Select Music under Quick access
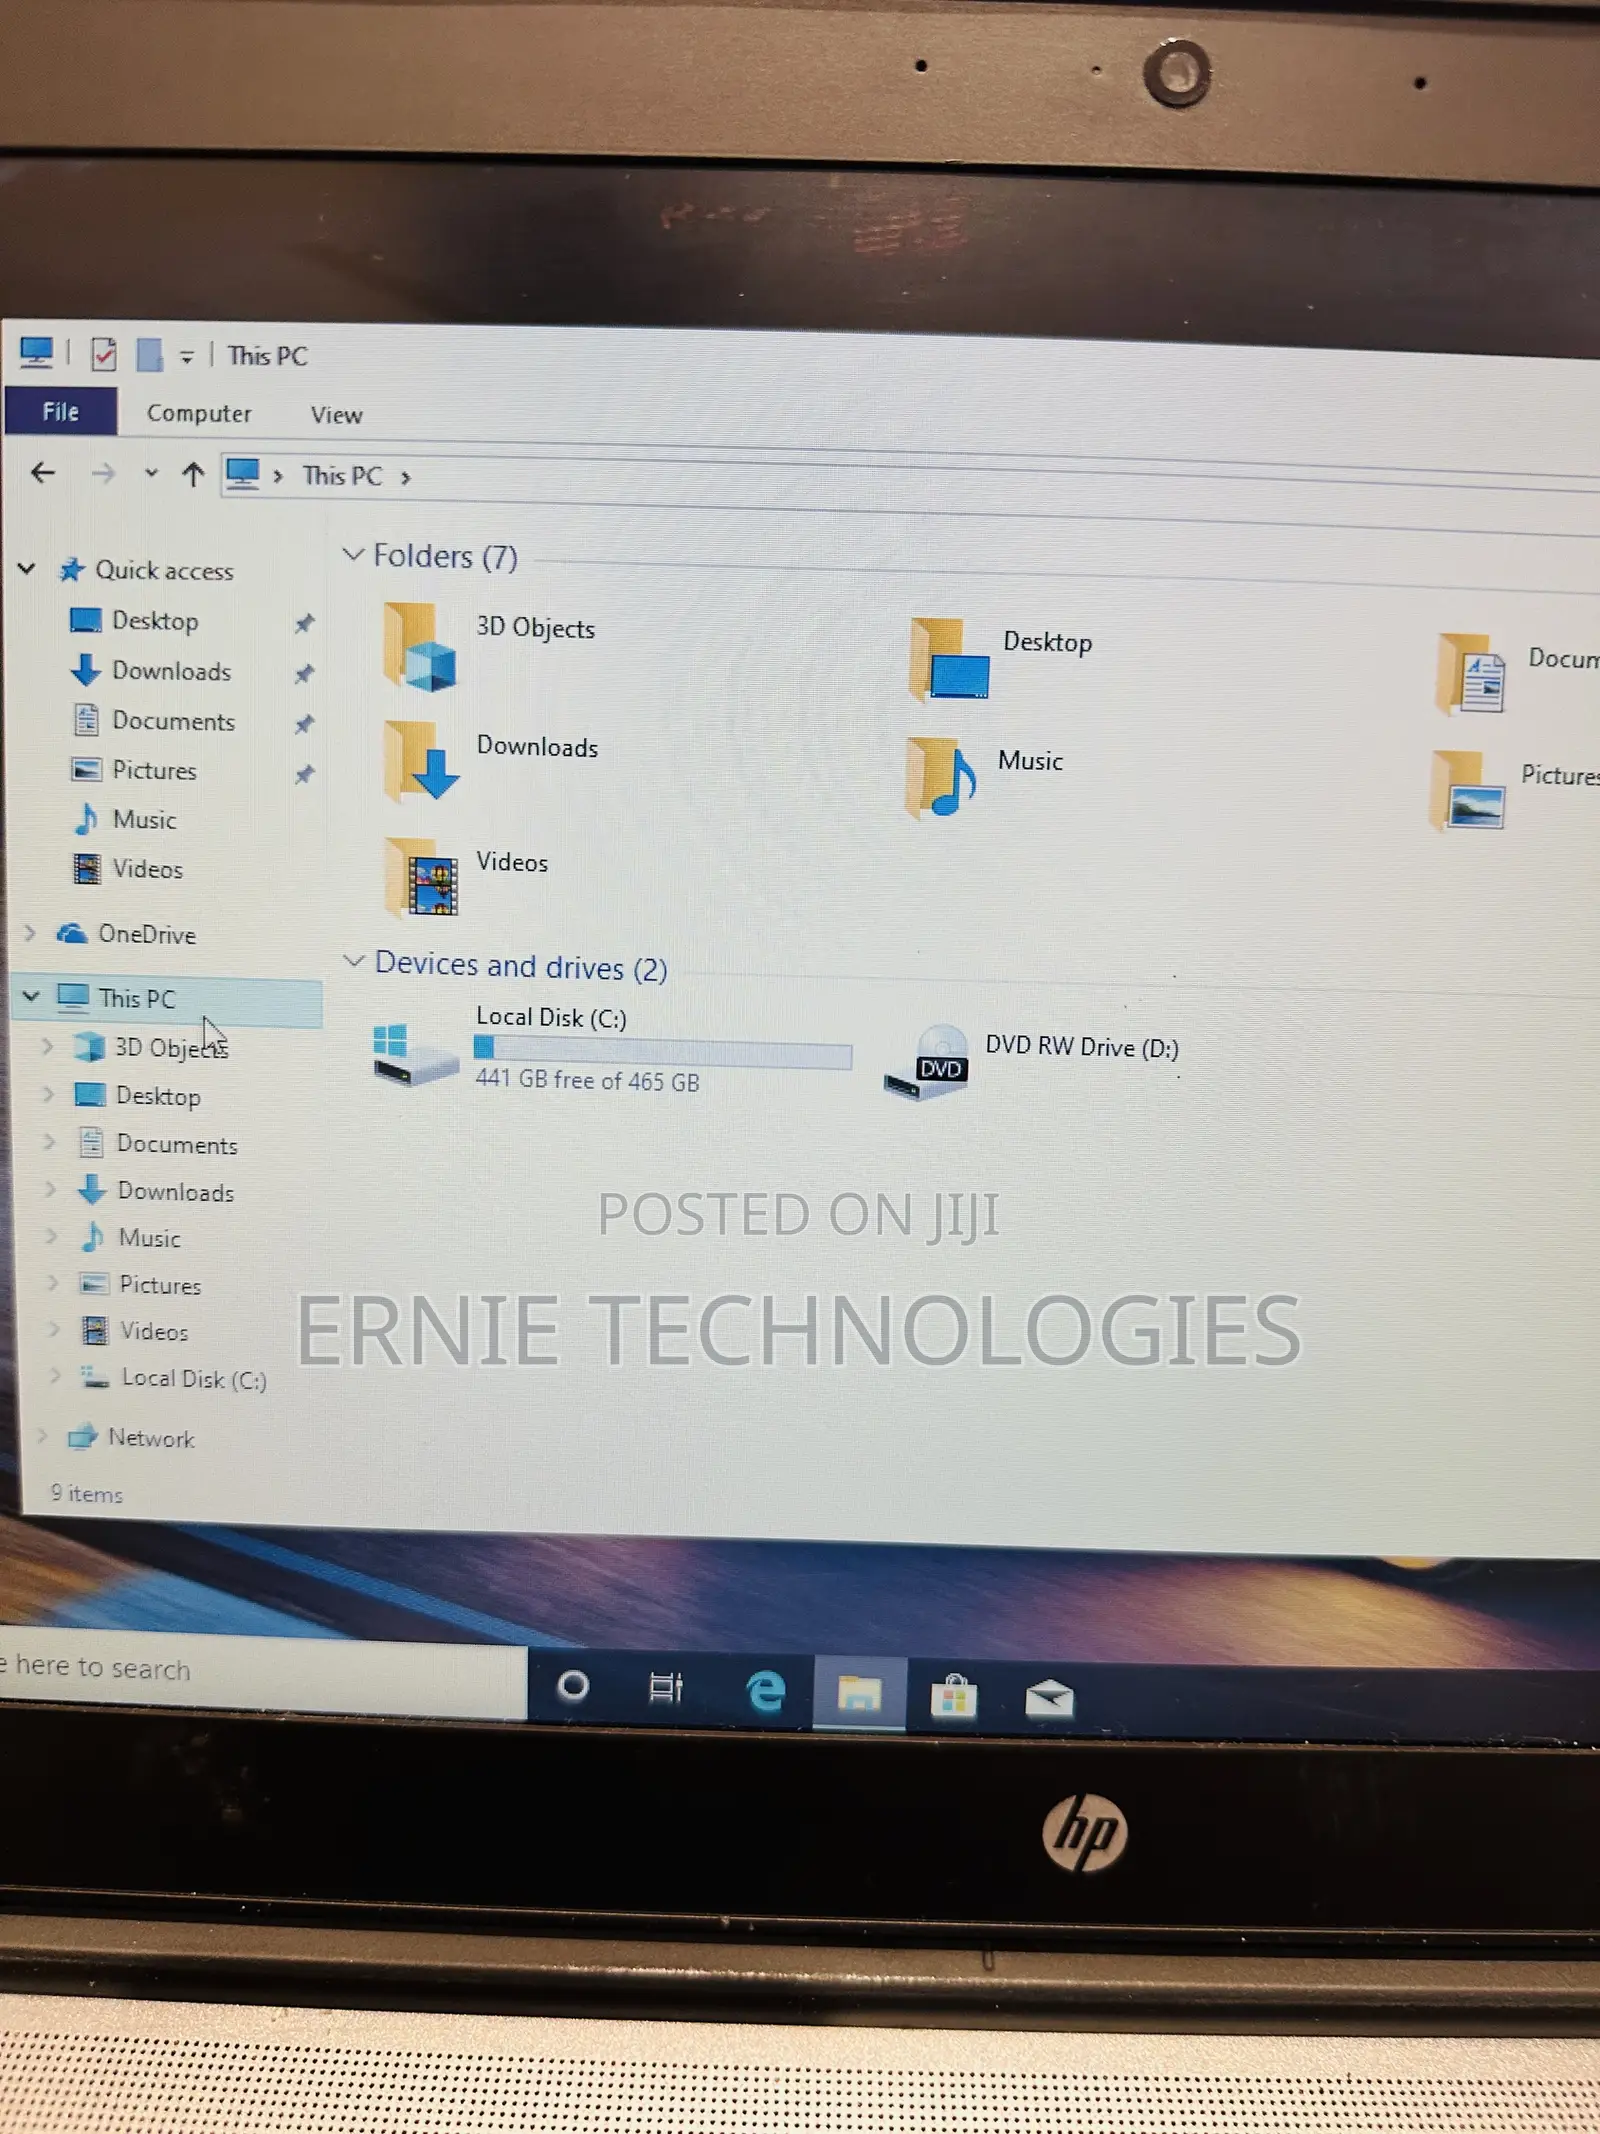The height and width of the screenshot is (2134, 1600). (x=144, y=819)
